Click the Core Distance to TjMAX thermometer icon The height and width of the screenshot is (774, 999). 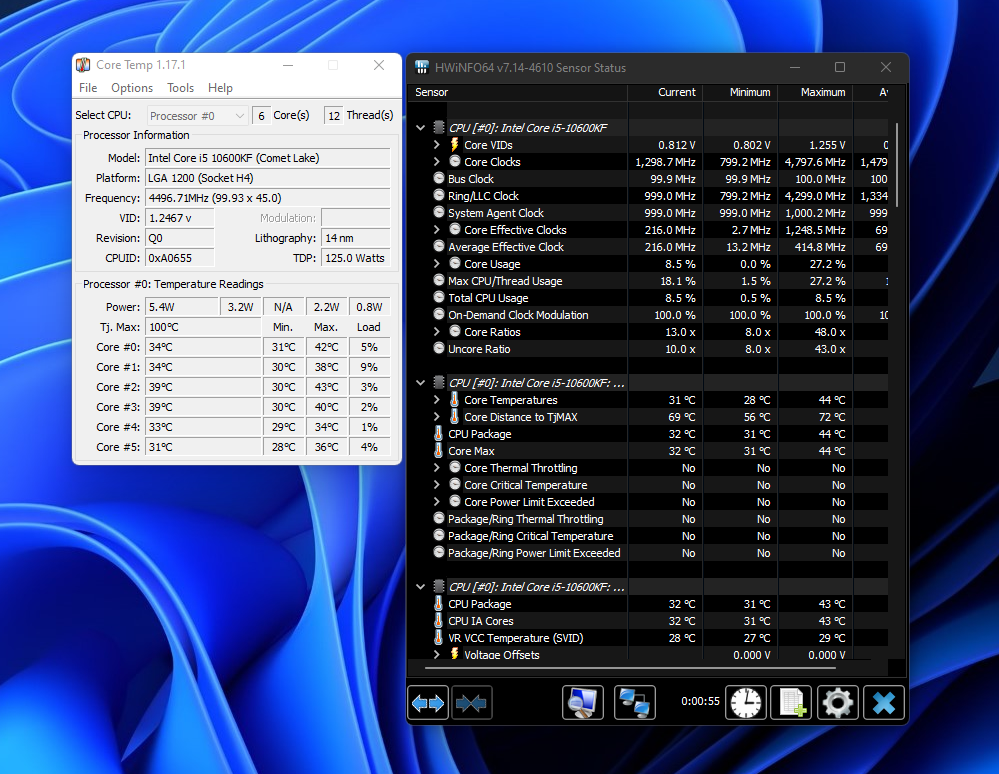pos(455,417)
